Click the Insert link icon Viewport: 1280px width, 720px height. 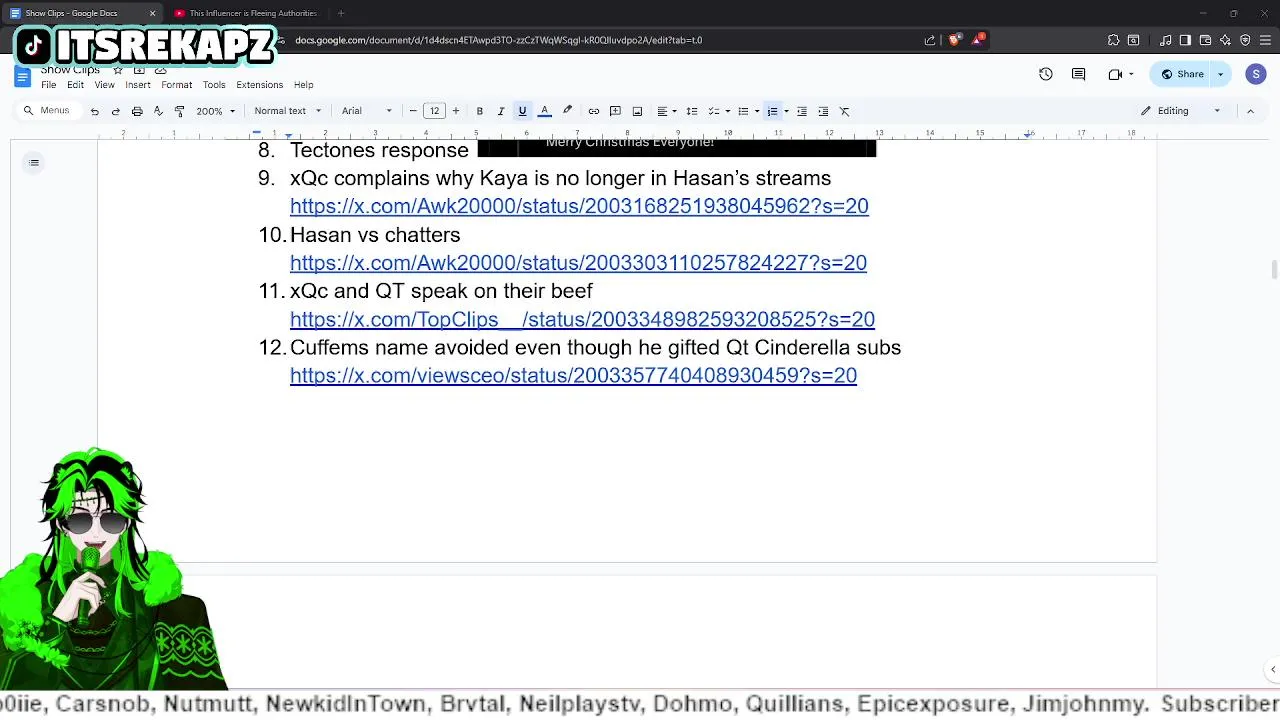click(594, 111)
